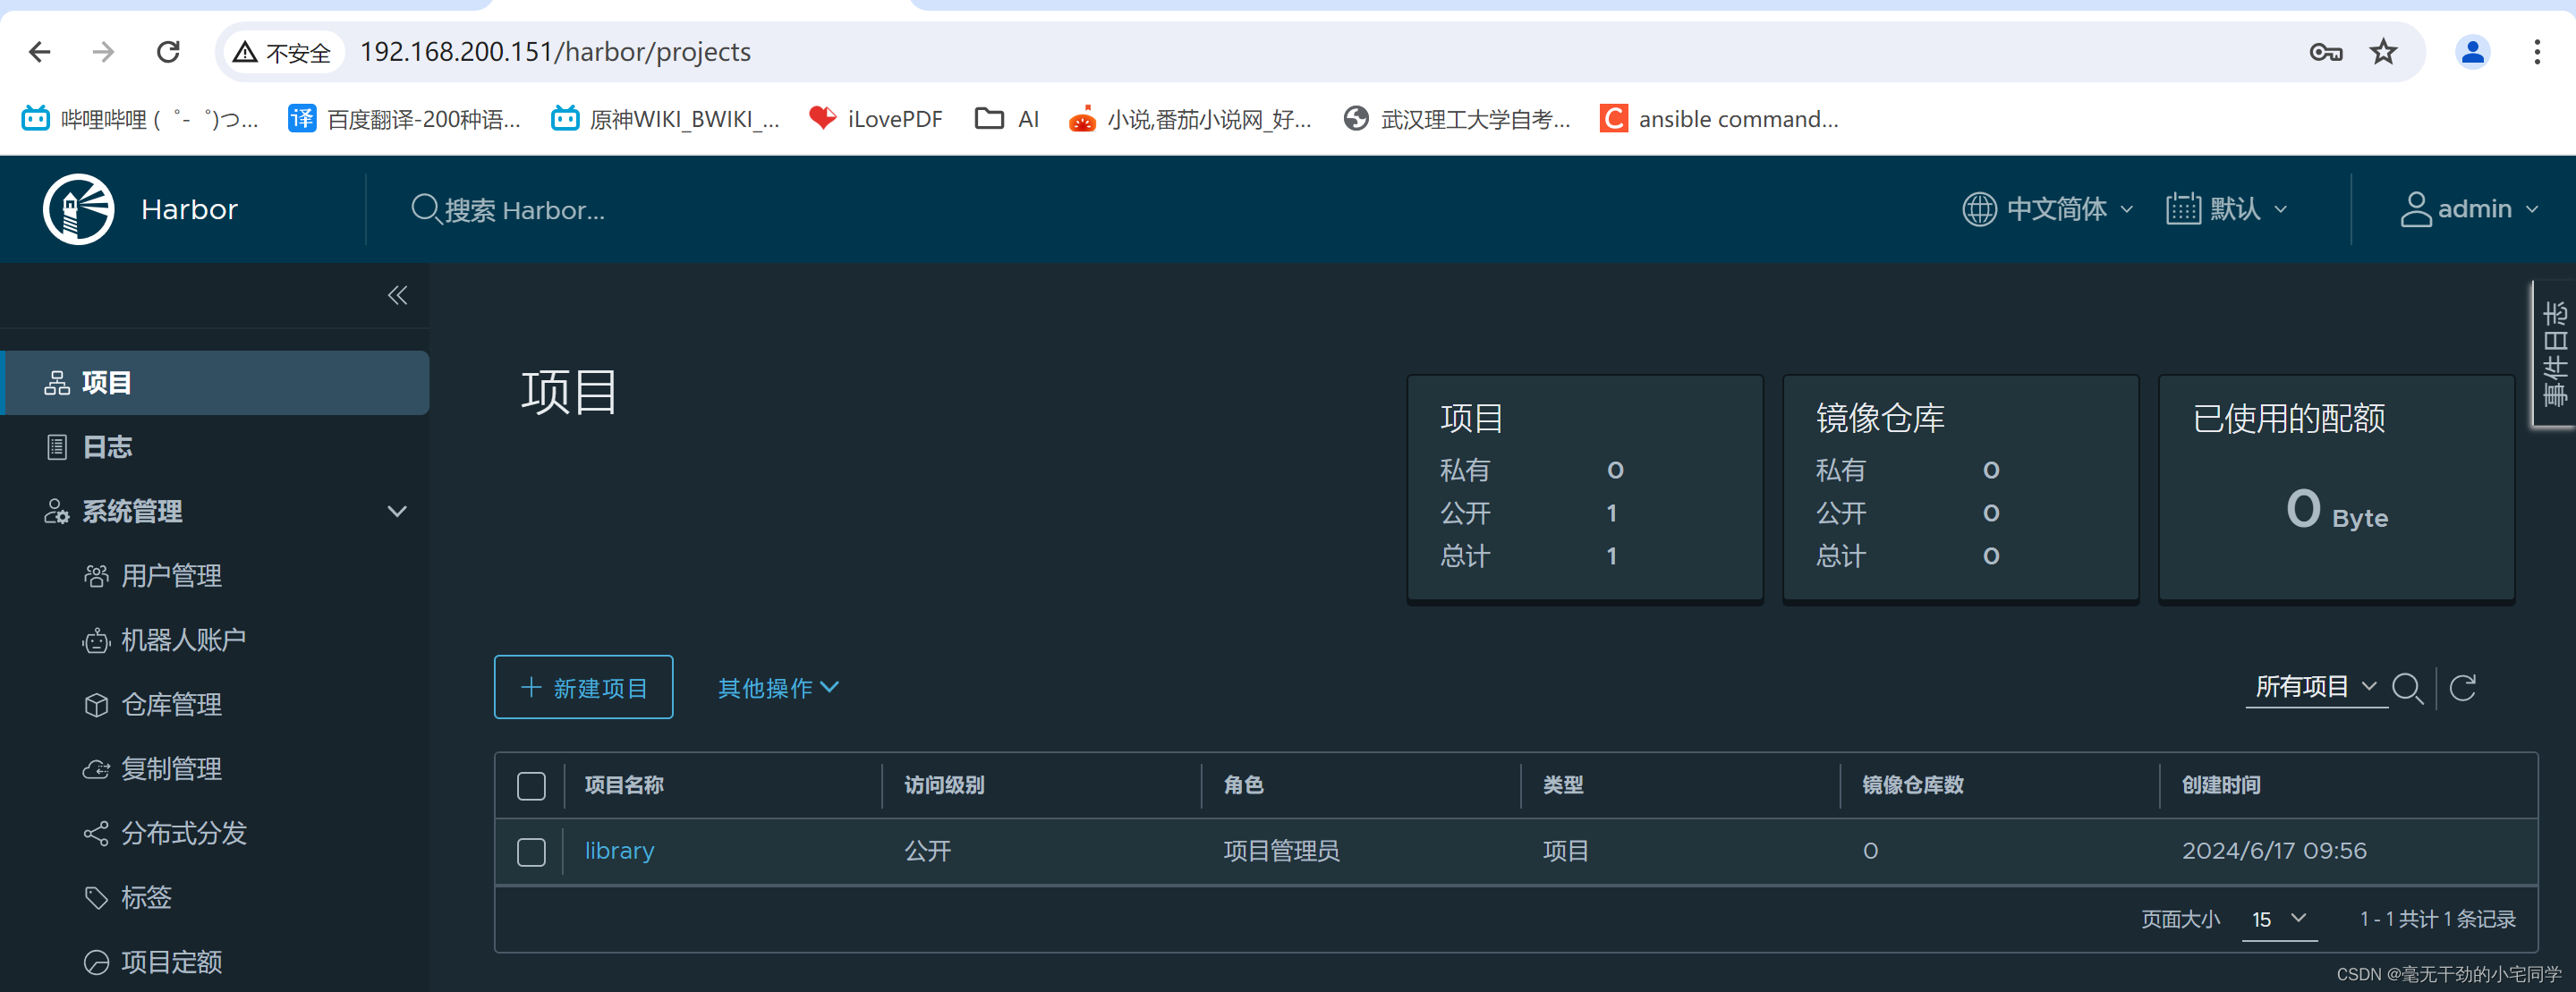Viewport: 2576px width, 992px height.
Task: Open the project search magnifier icon
Action: click(x=2408, y=687)
